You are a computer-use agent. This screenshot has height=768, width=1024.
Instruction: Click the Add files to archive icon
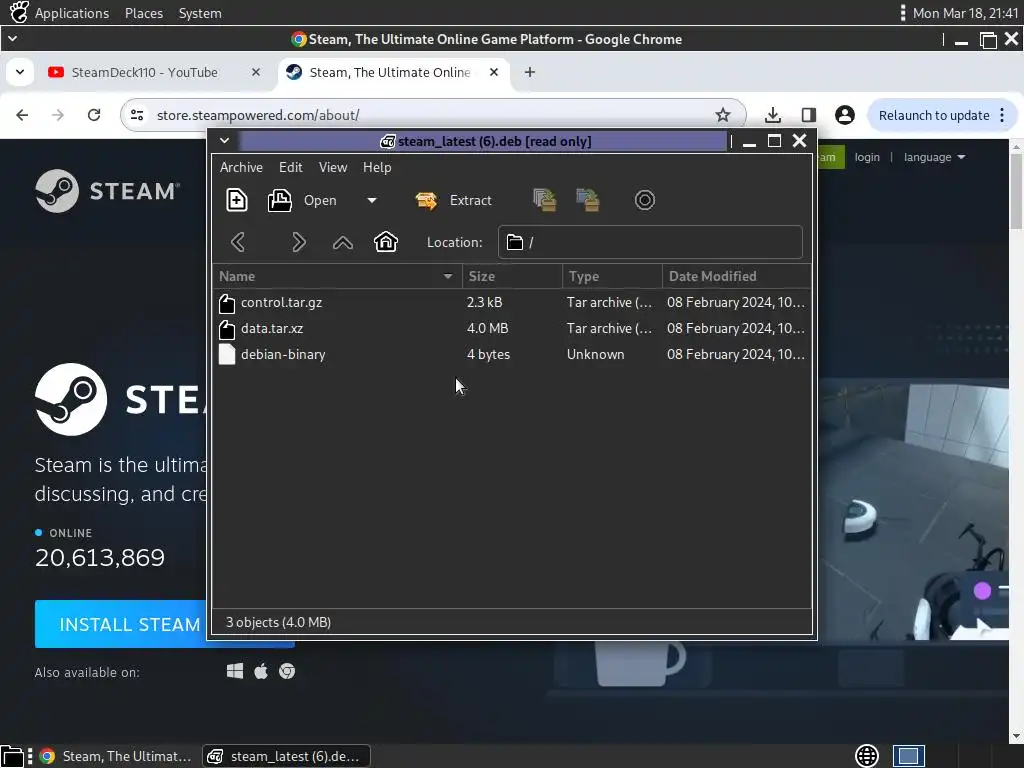(x=545, y=200)
